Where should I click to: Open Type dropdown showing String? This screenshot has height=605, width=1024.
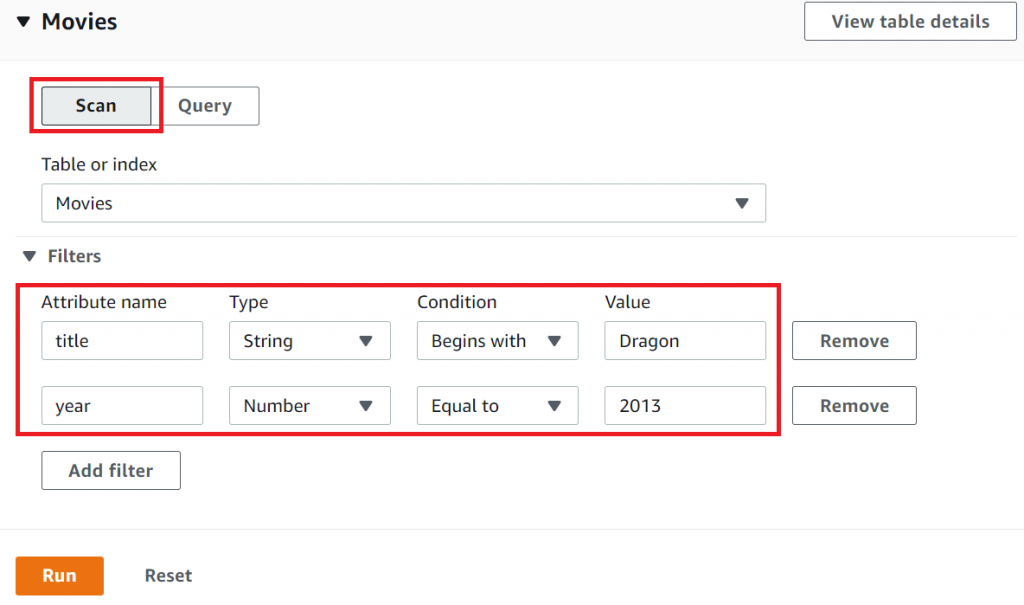pyautogui.click(x=309, y=341)
